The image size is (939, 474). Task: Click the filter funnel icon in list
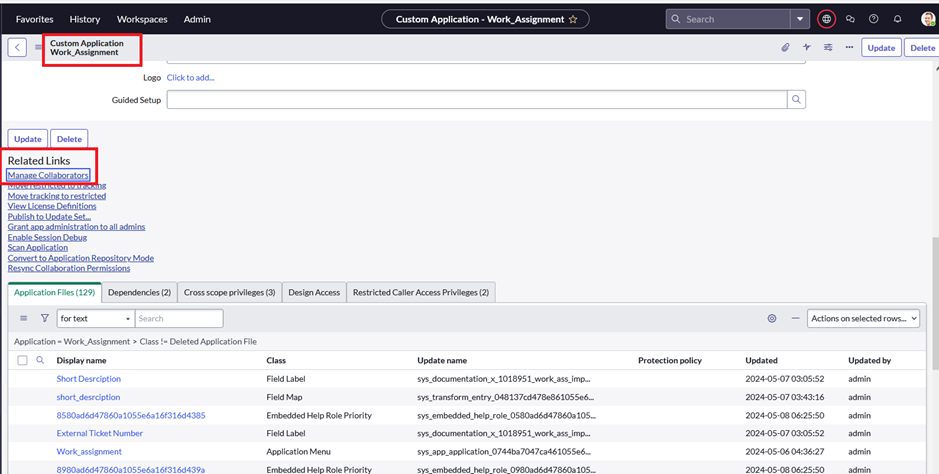click(x=45, y=318)
